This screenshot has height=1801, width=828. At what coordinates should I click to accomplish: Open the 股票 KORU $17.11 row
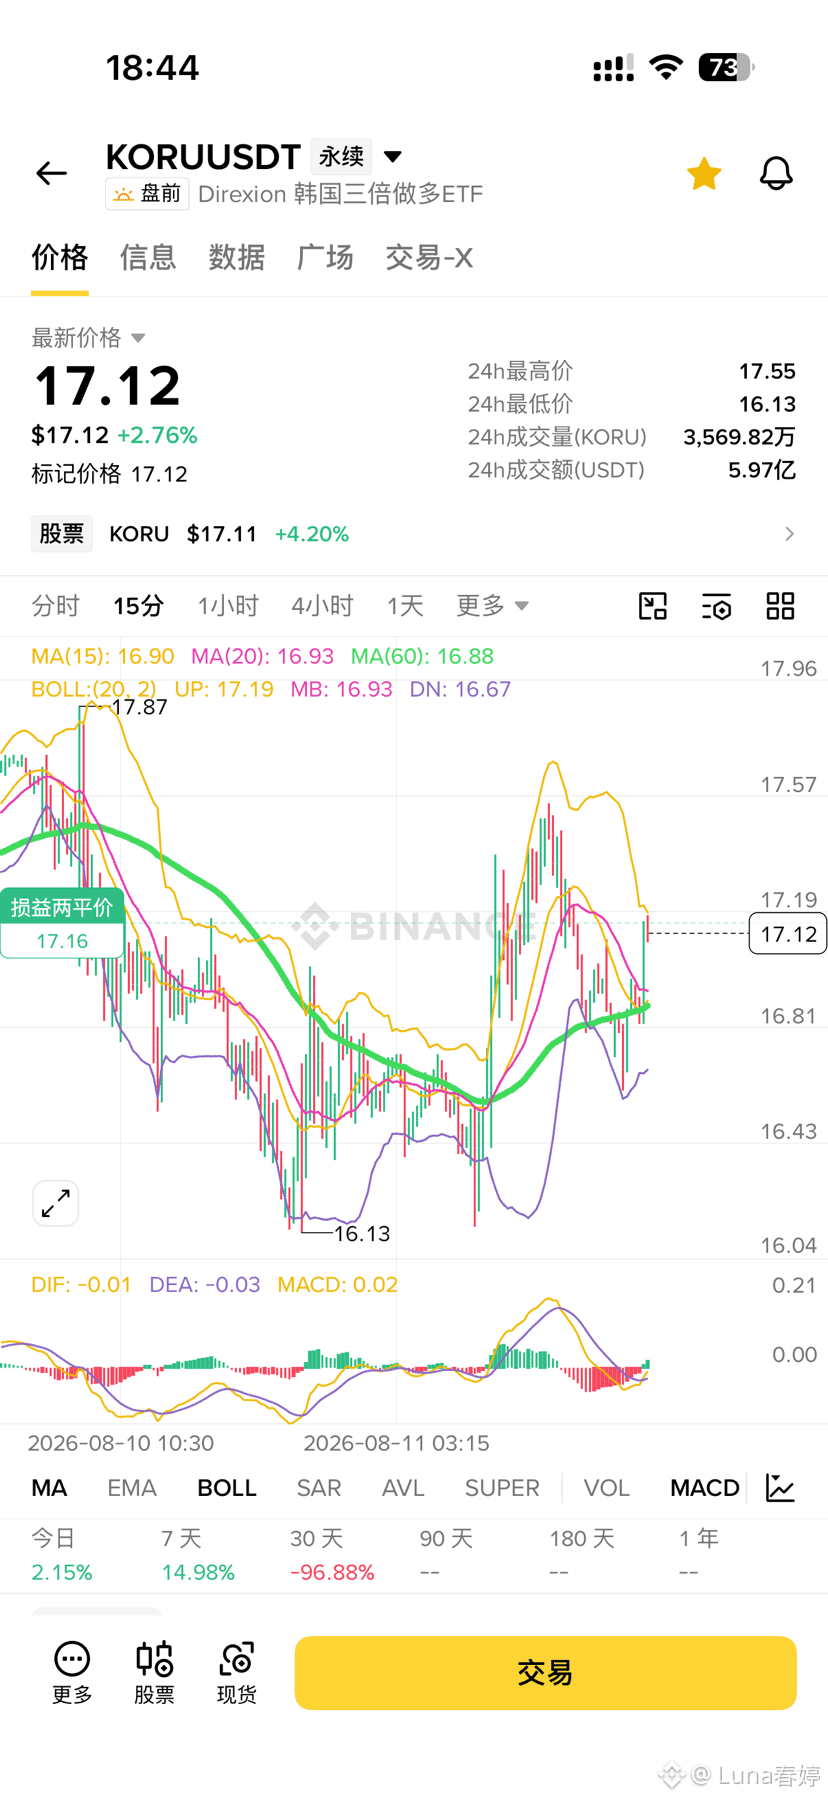(414, 534)
